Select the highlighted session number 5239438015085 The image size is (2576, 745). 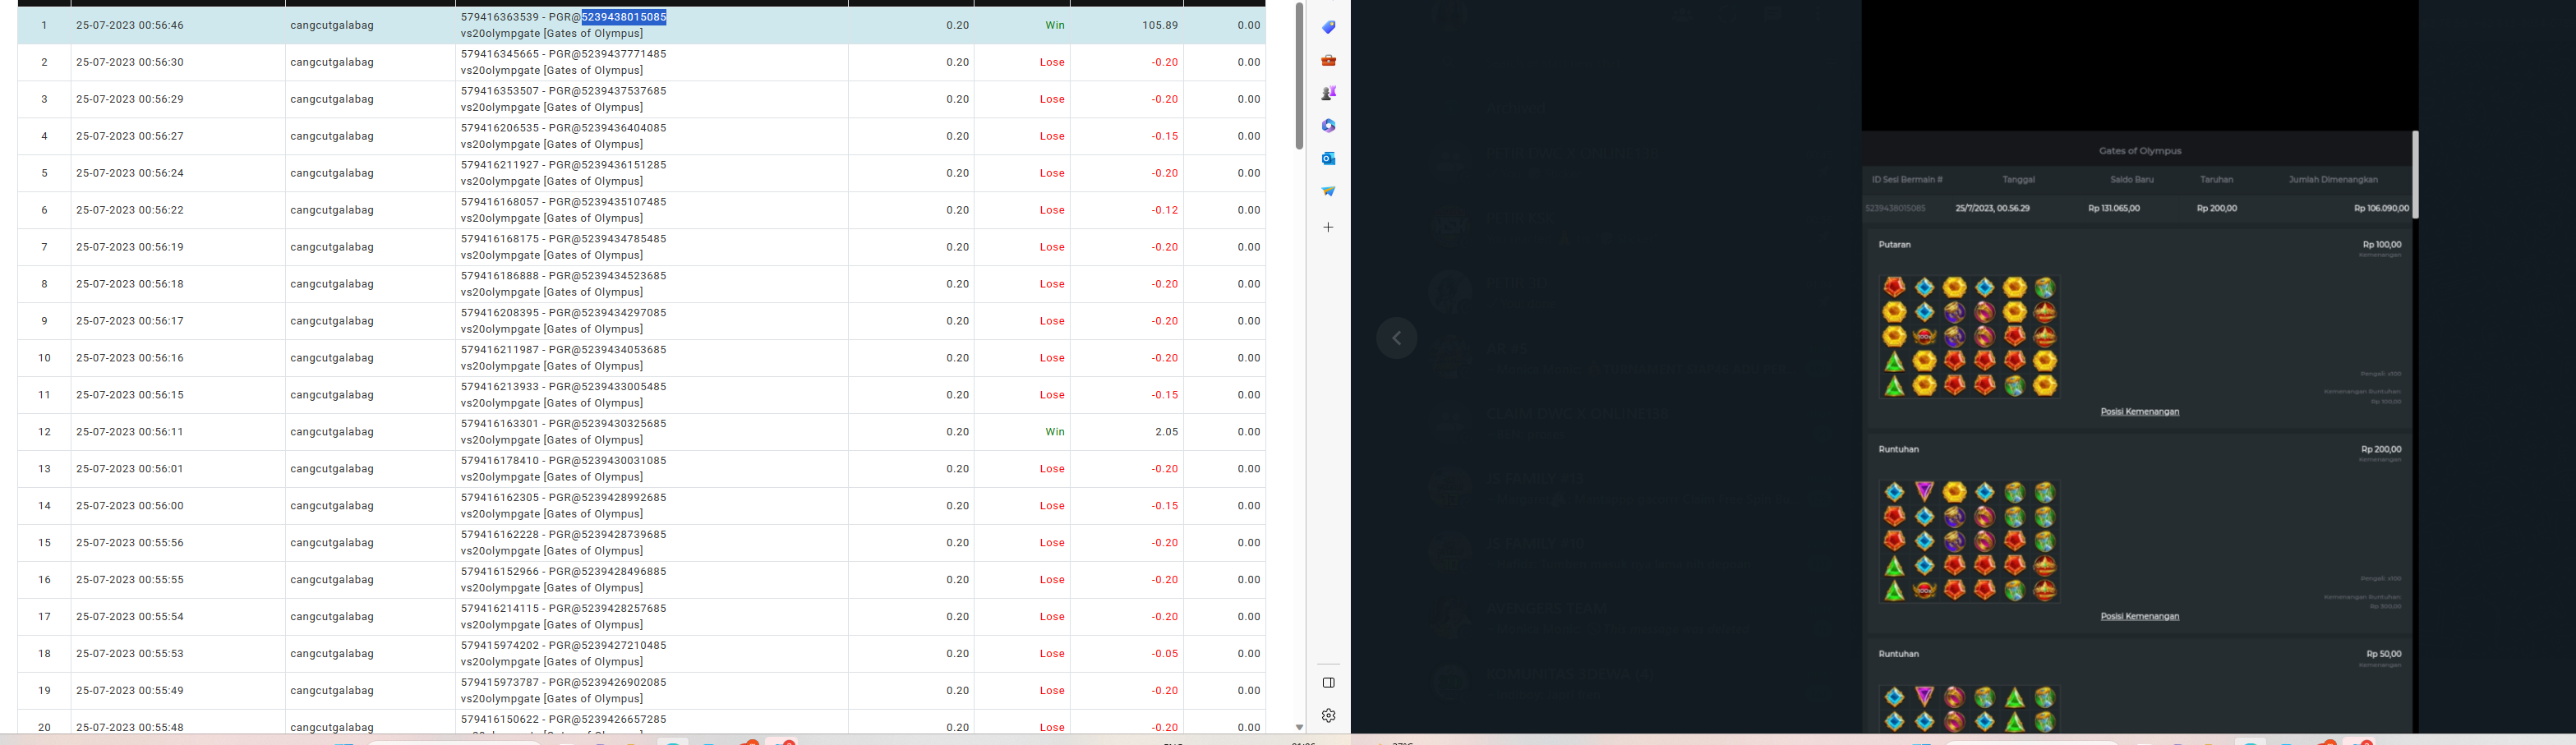point(624,17)
